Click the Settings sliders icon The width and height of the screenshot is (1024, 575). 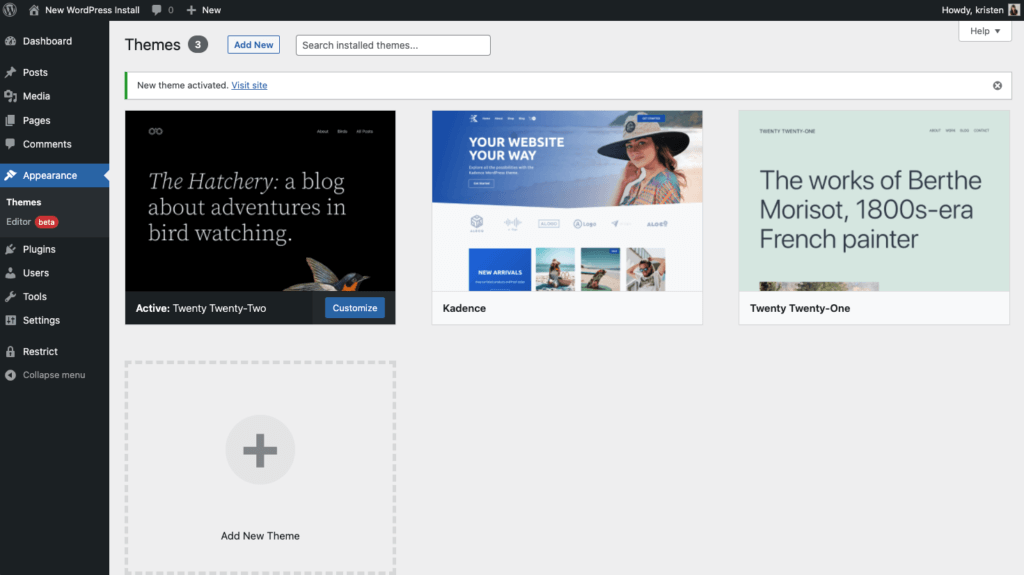coord(10,320)
